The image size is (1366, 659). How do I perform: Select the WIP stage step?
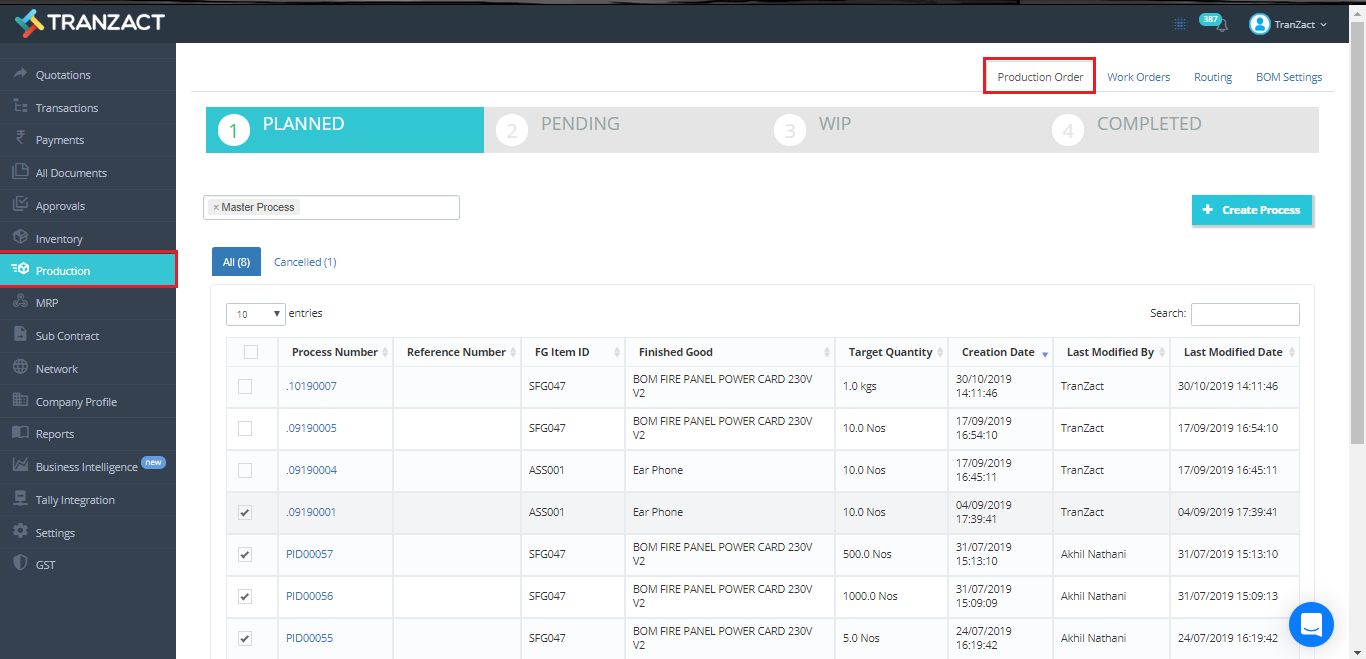pos(901,130)
